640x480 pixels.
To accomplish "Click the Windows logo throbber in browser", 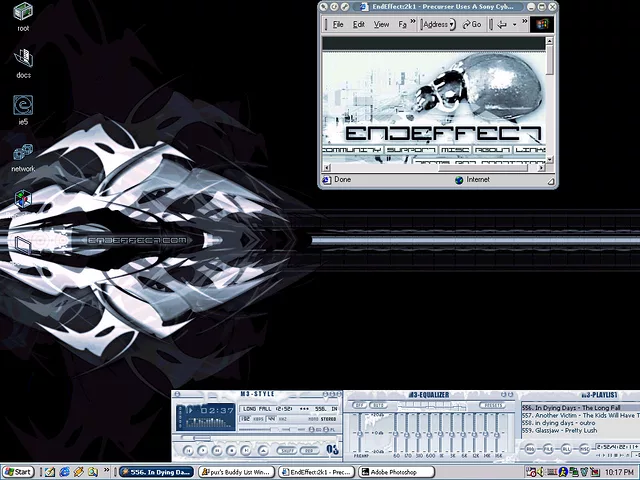I will 542,24.
